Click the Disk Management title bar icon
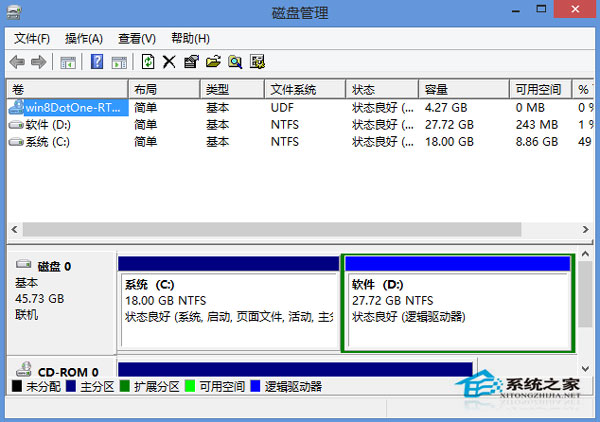This screenshot has width=600, height=422. click(14, 12)
